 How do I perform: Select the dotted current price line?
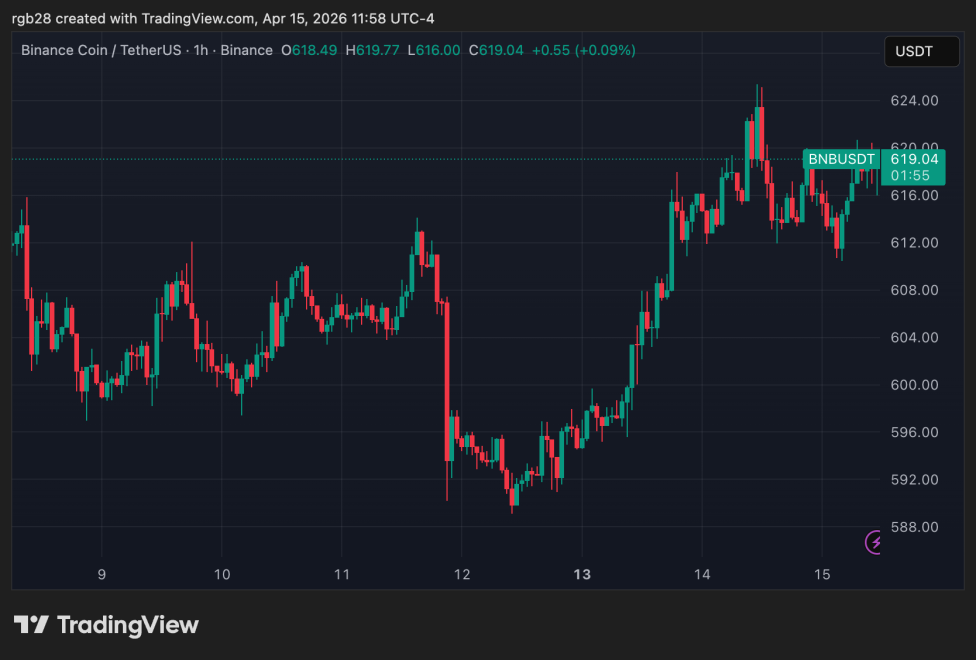tap(400, 158)
